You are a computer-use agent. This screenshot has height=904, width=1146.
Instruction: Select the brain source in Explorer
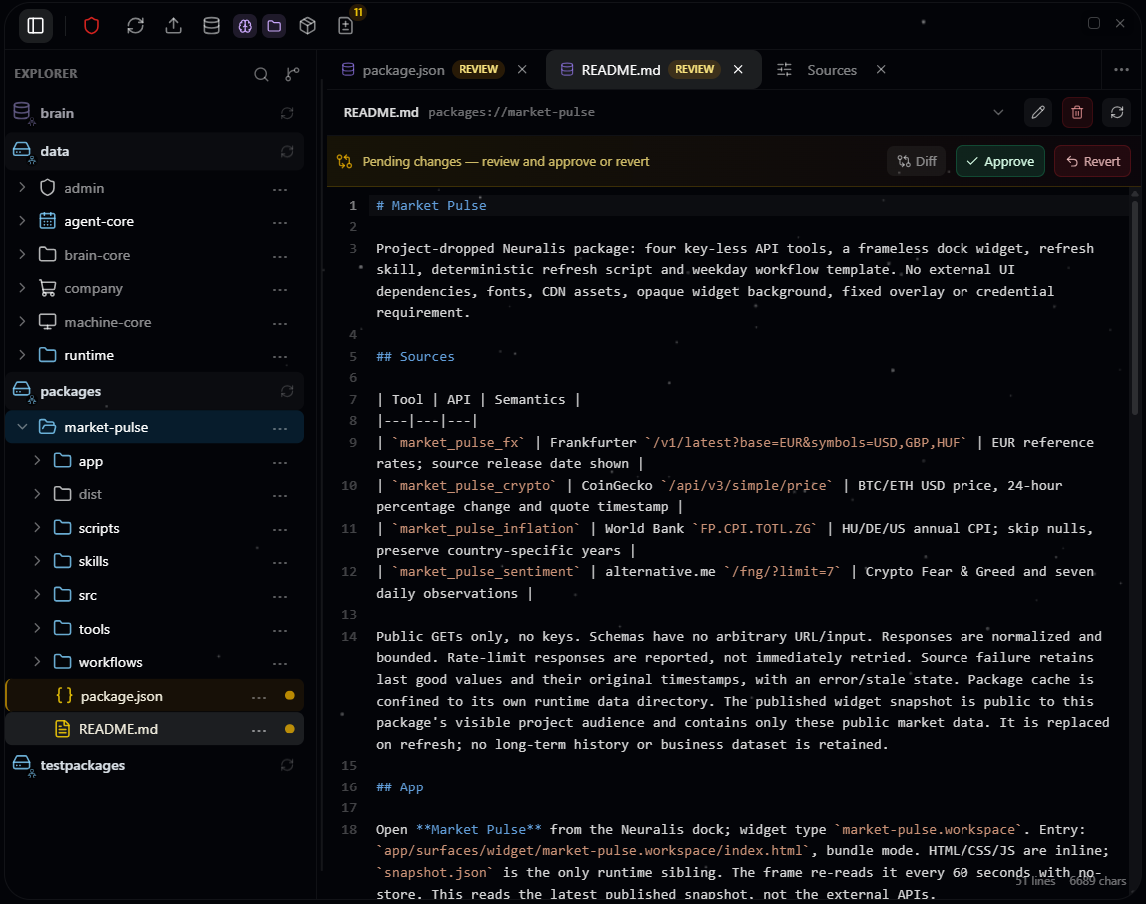point(154,113)
